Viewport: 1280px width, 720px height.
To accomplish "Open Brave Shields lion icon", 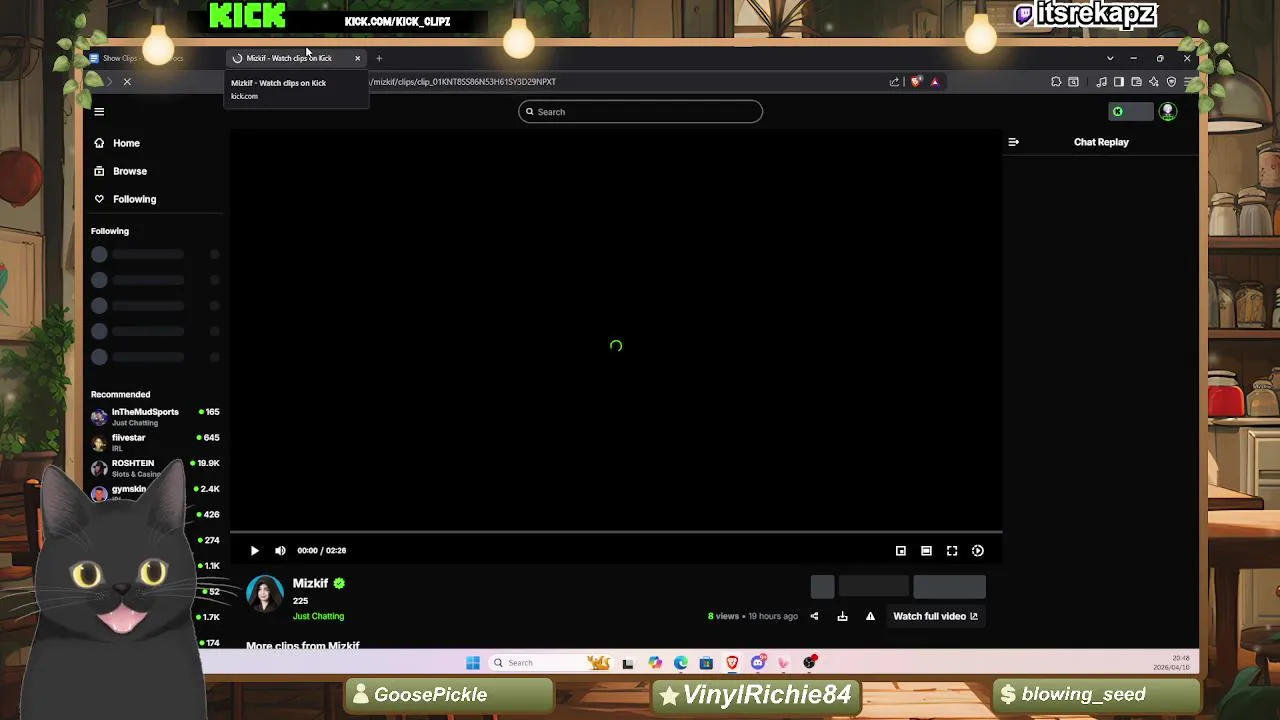I will 915,82.
